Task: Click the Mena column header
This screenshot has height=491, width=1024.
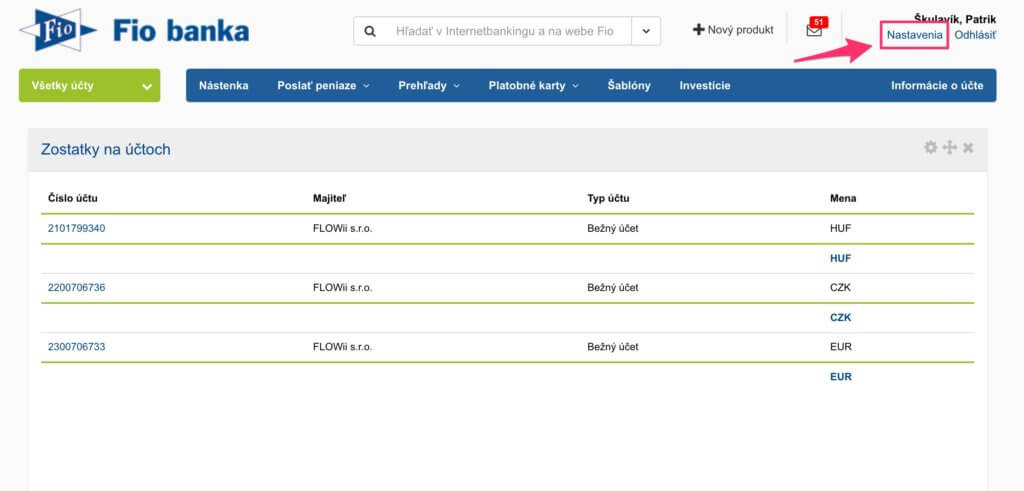Action: tap(842, 198)
